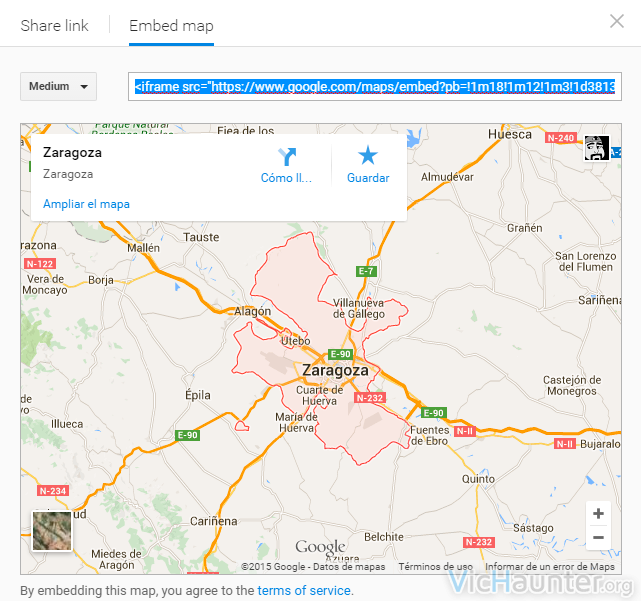This screenshot has height=601, width=641.
Task: Click the Mallén town label
Action: click(x=143, y=248)
